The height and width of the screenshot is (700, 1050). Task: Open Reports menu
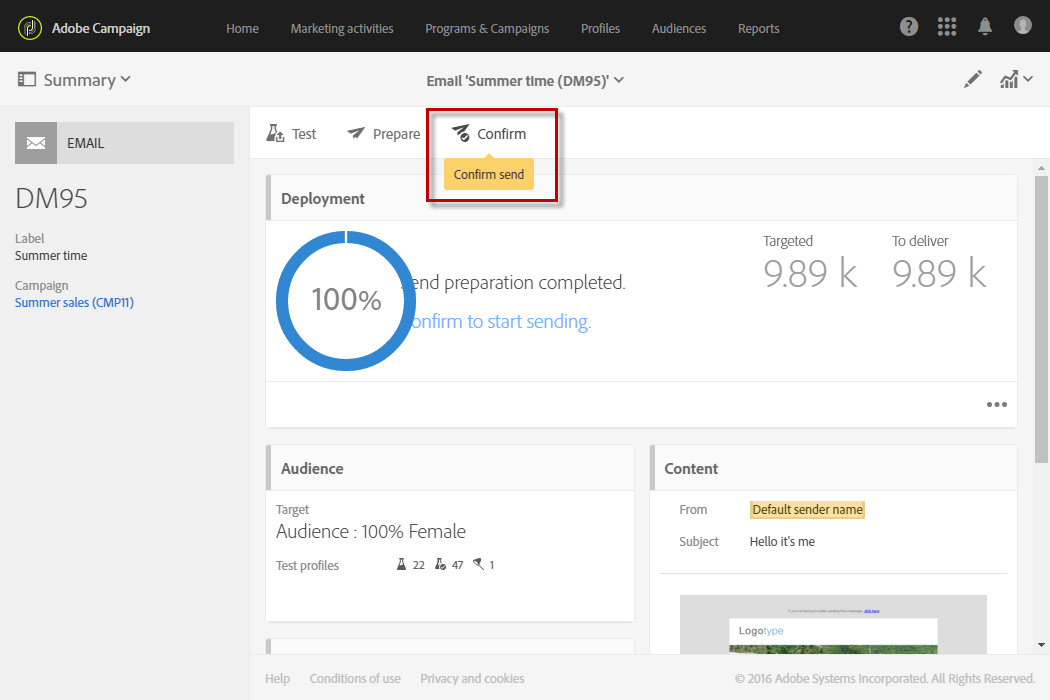tap(758, 28)
